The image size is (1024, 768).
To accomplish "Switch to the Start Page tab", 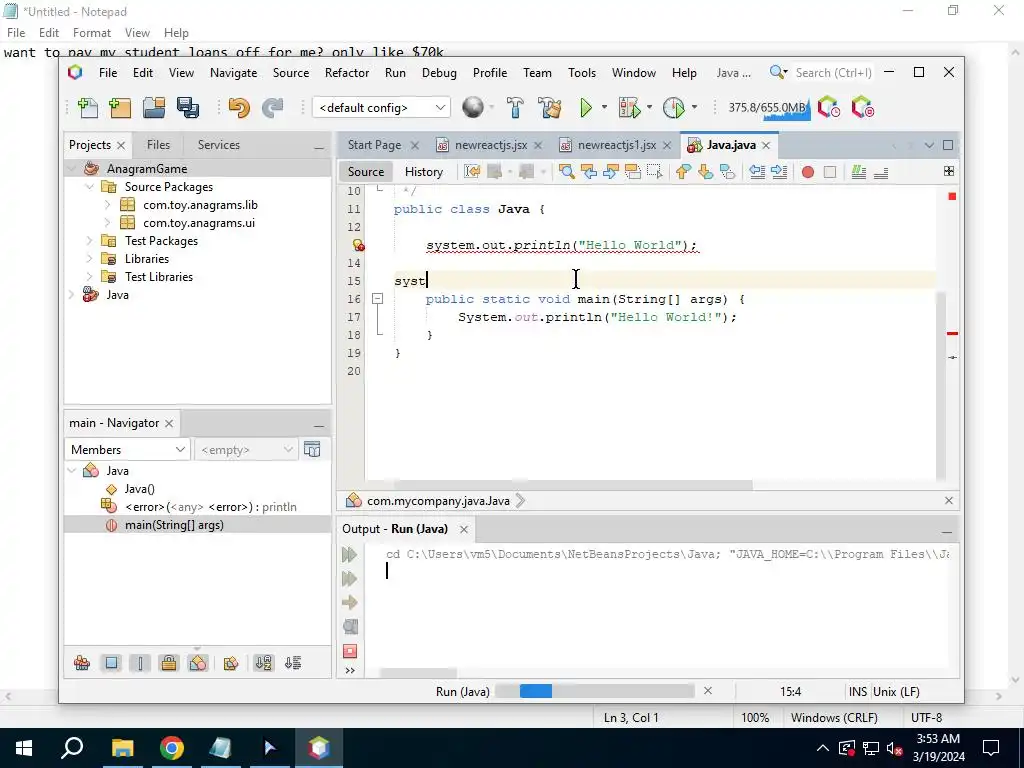I will [x=374, y=145].
